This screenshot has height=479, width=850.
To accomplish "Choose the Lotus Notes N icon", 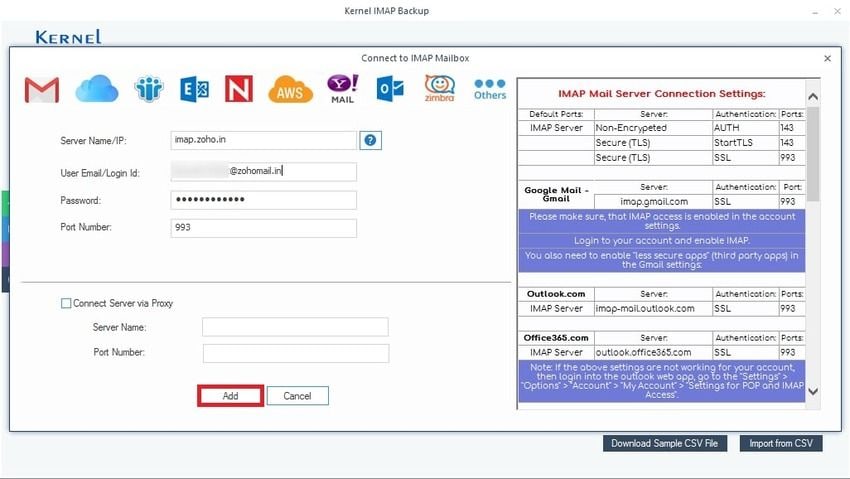I will click(x=239, y=89).
